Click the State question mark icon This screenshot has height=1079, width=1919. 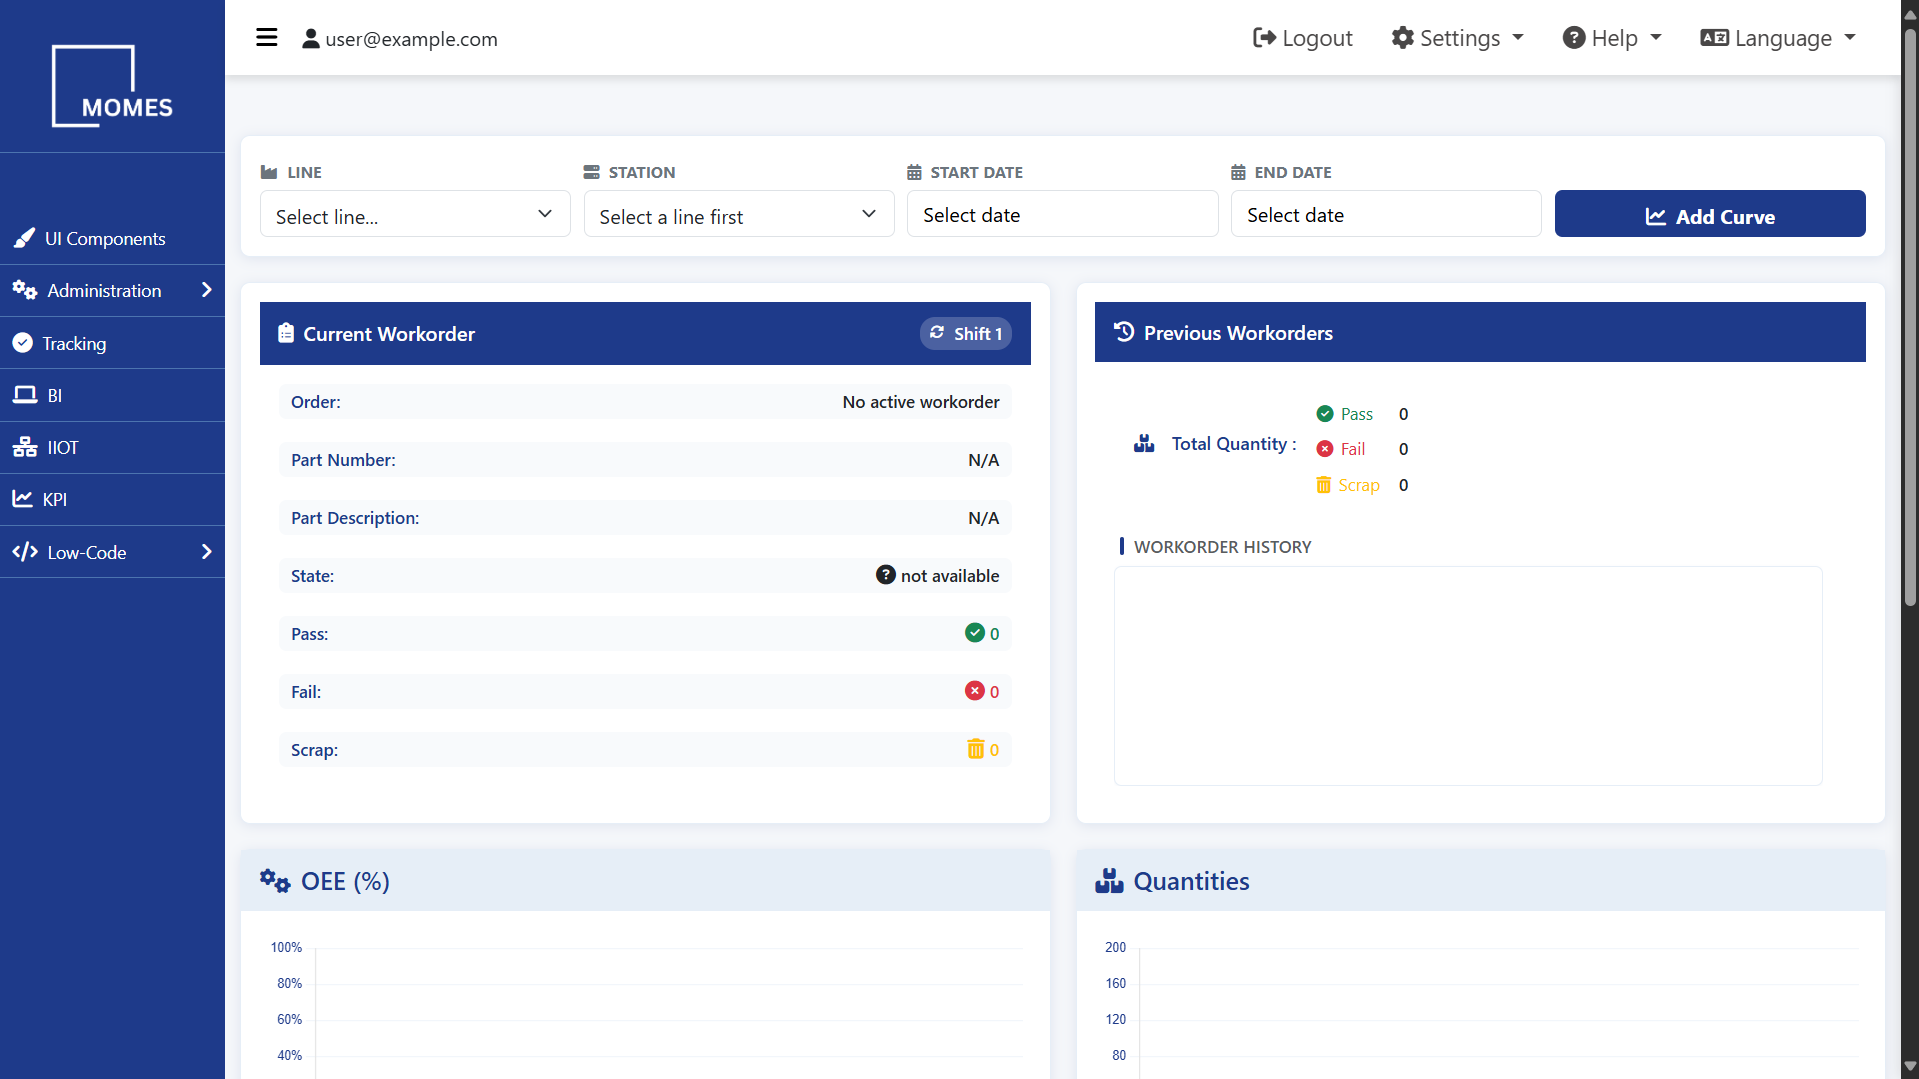coord(886,575)
